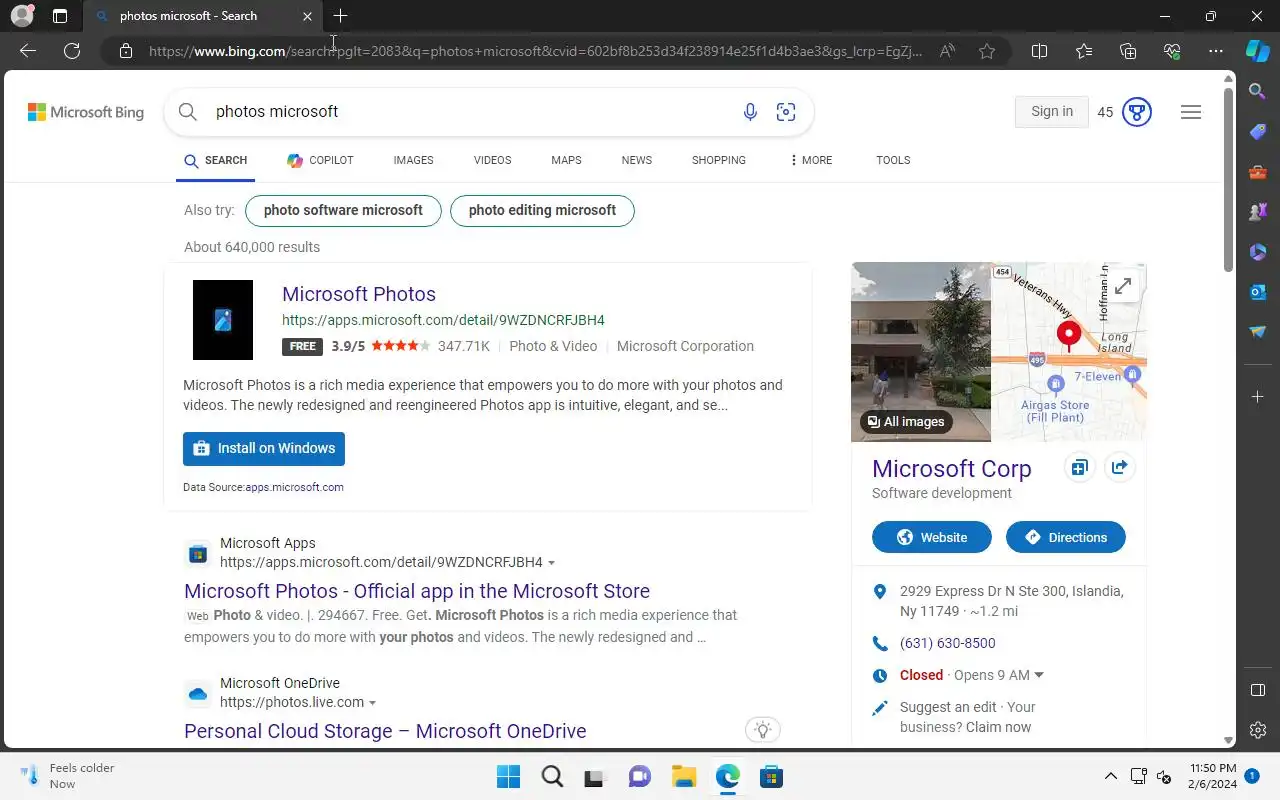
Task: Open the Bing hamburger menu
Action: (x=1191, y=112)
